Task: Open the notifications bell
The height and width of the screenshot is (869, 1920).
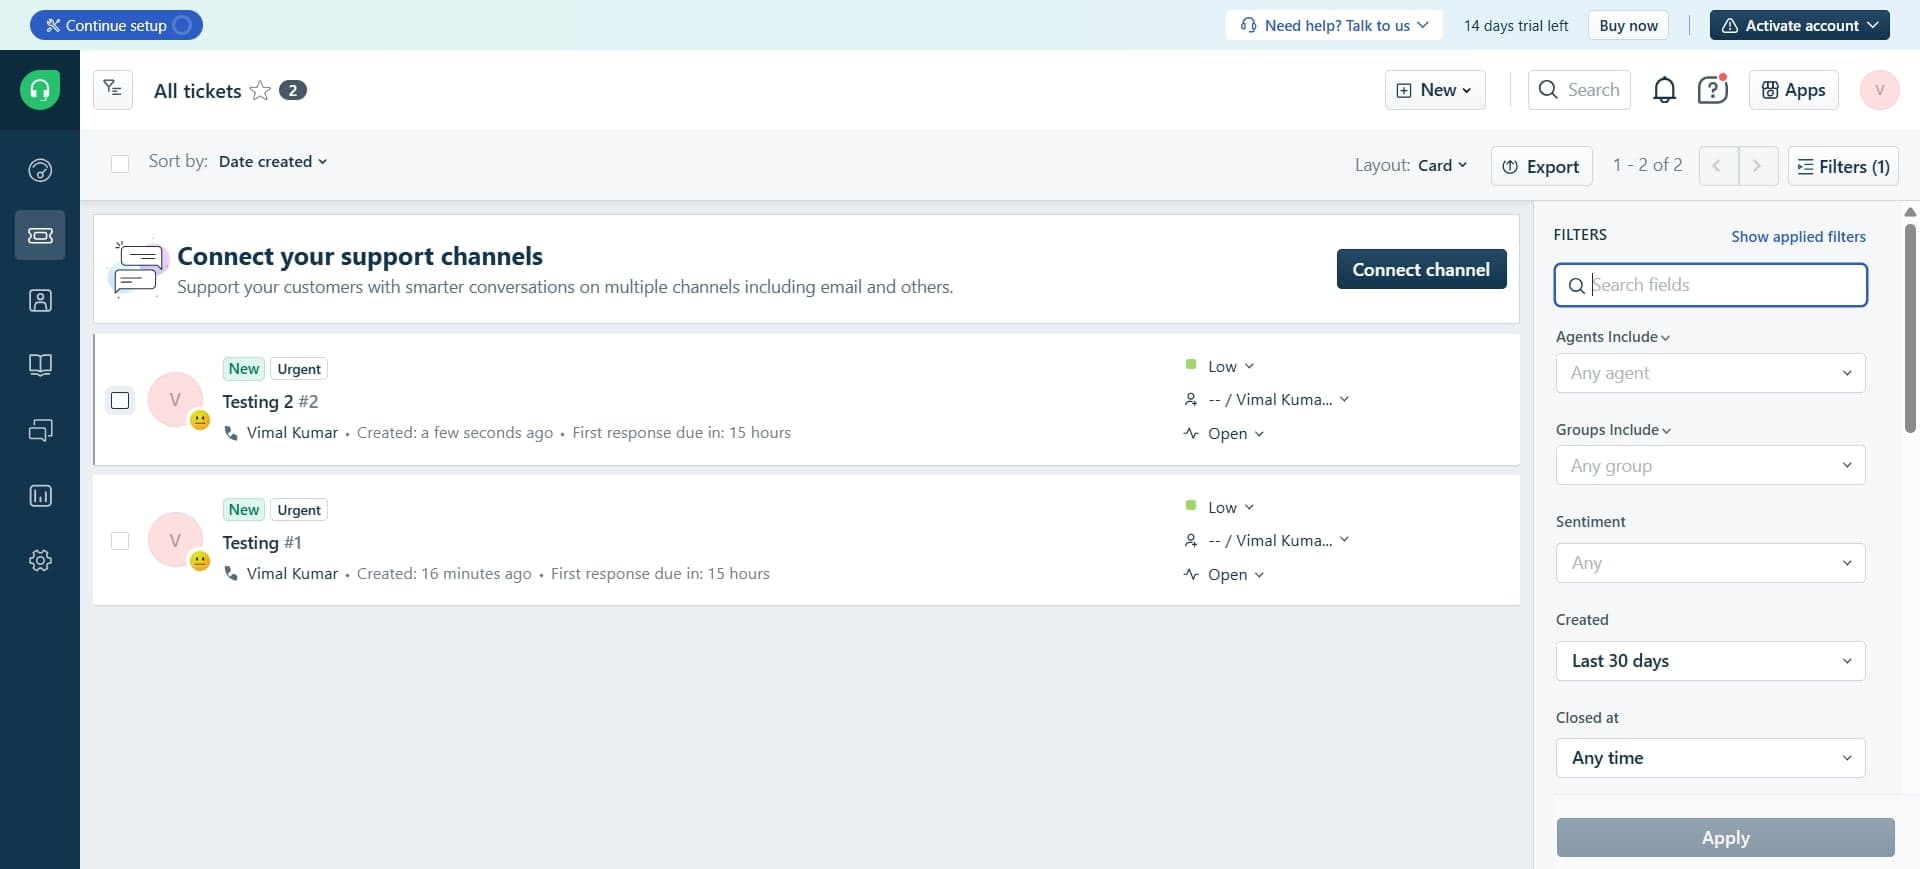Action: [1664, 90]
